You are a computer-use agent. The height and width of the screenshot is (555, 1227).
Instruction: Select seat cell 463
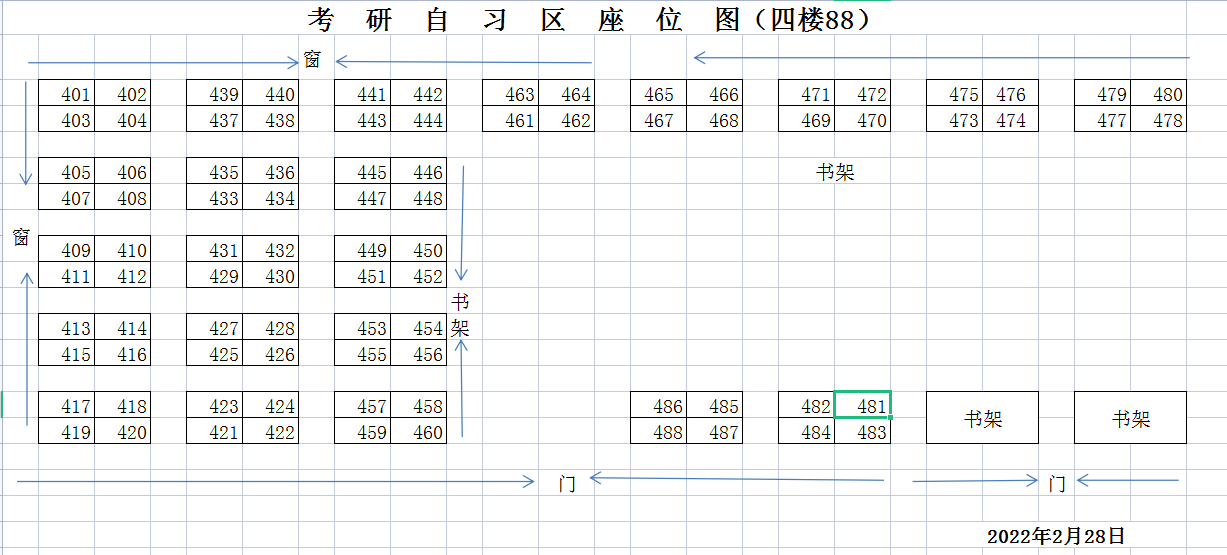pyautogui.click(x=511, y=94)
